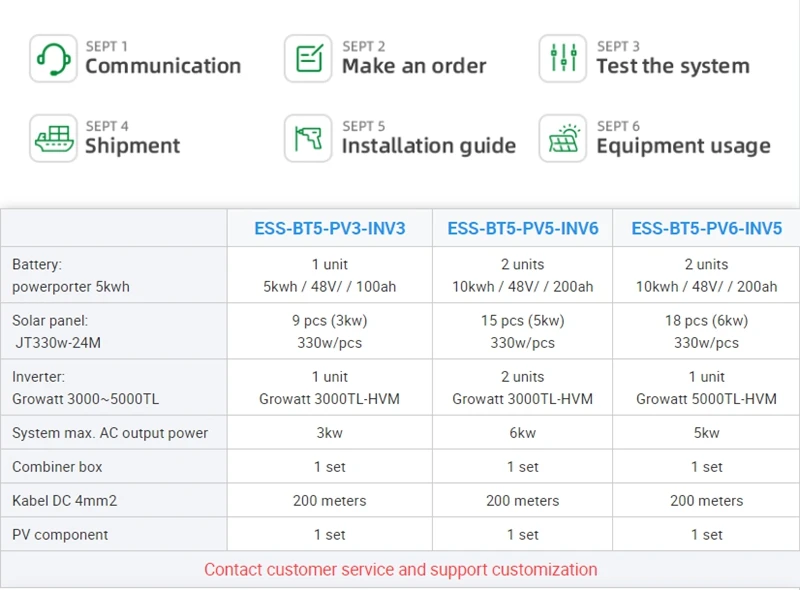Select the Test the system heading
The height and width of the screenshot is (590, 800).
pos(673,66)
